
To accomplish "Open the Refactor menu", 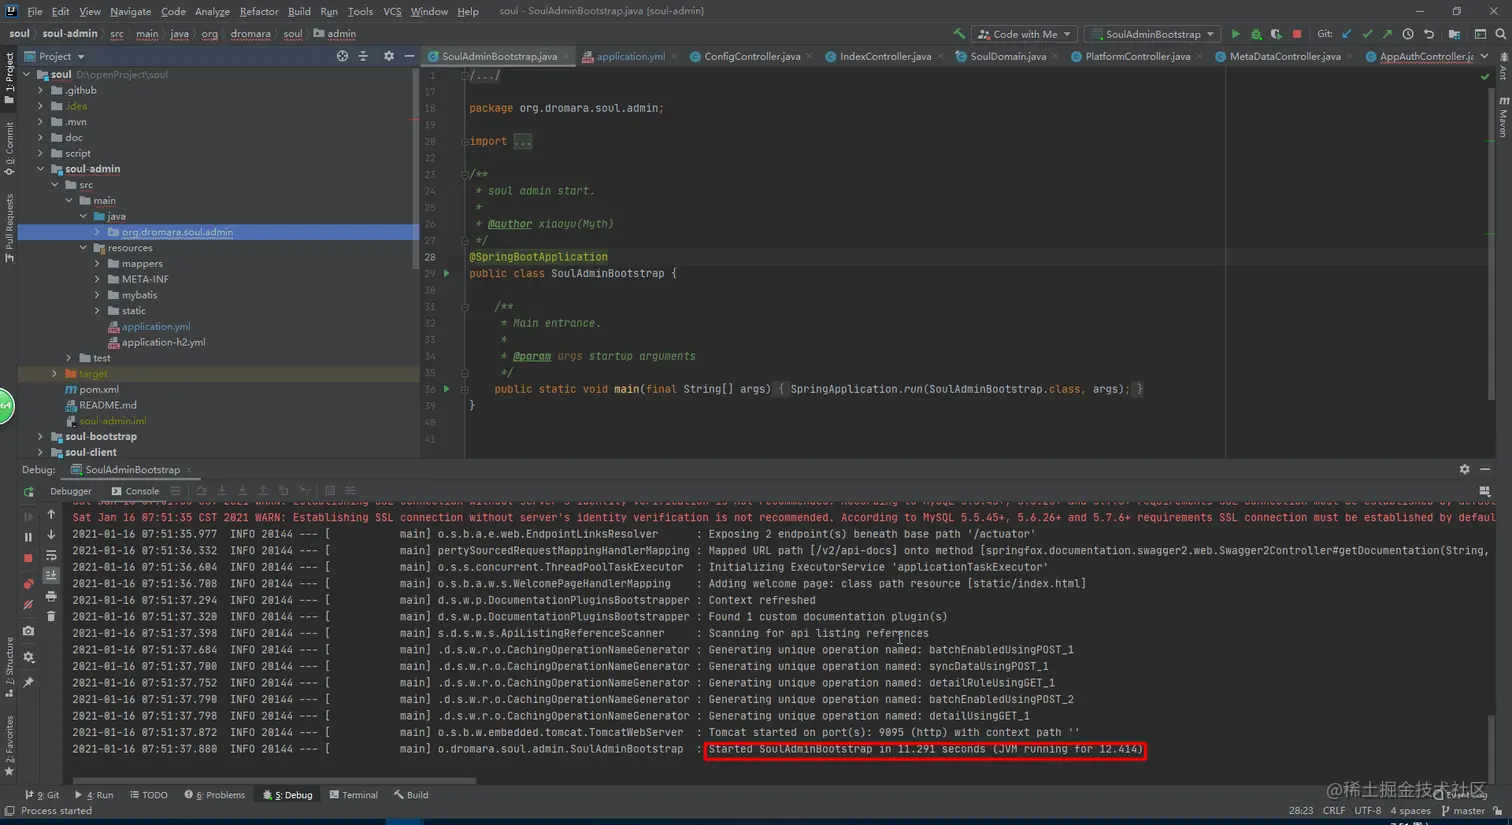I will click(x=259, y=11).
